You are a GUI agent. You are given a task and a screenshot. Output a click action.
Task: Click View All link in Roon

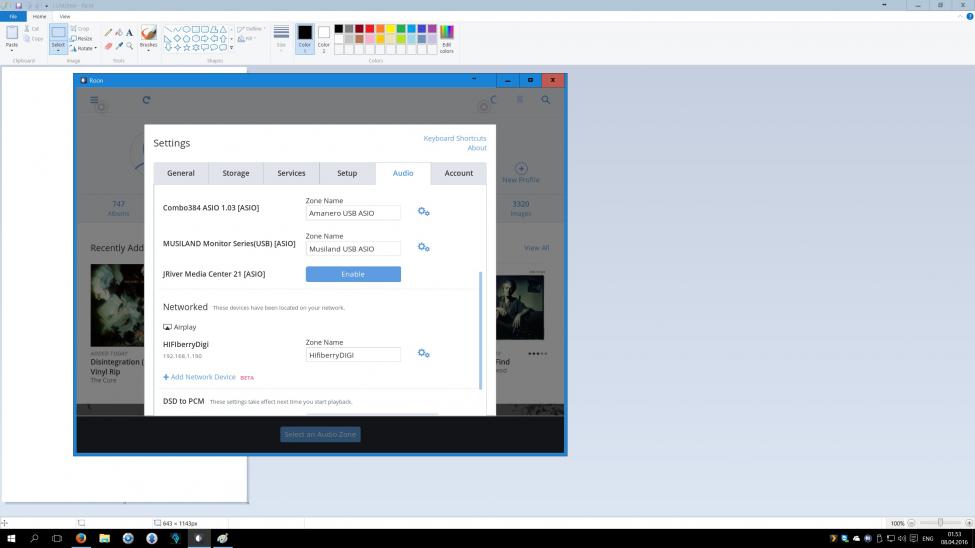pyautogui.click(x=536, y=248)
